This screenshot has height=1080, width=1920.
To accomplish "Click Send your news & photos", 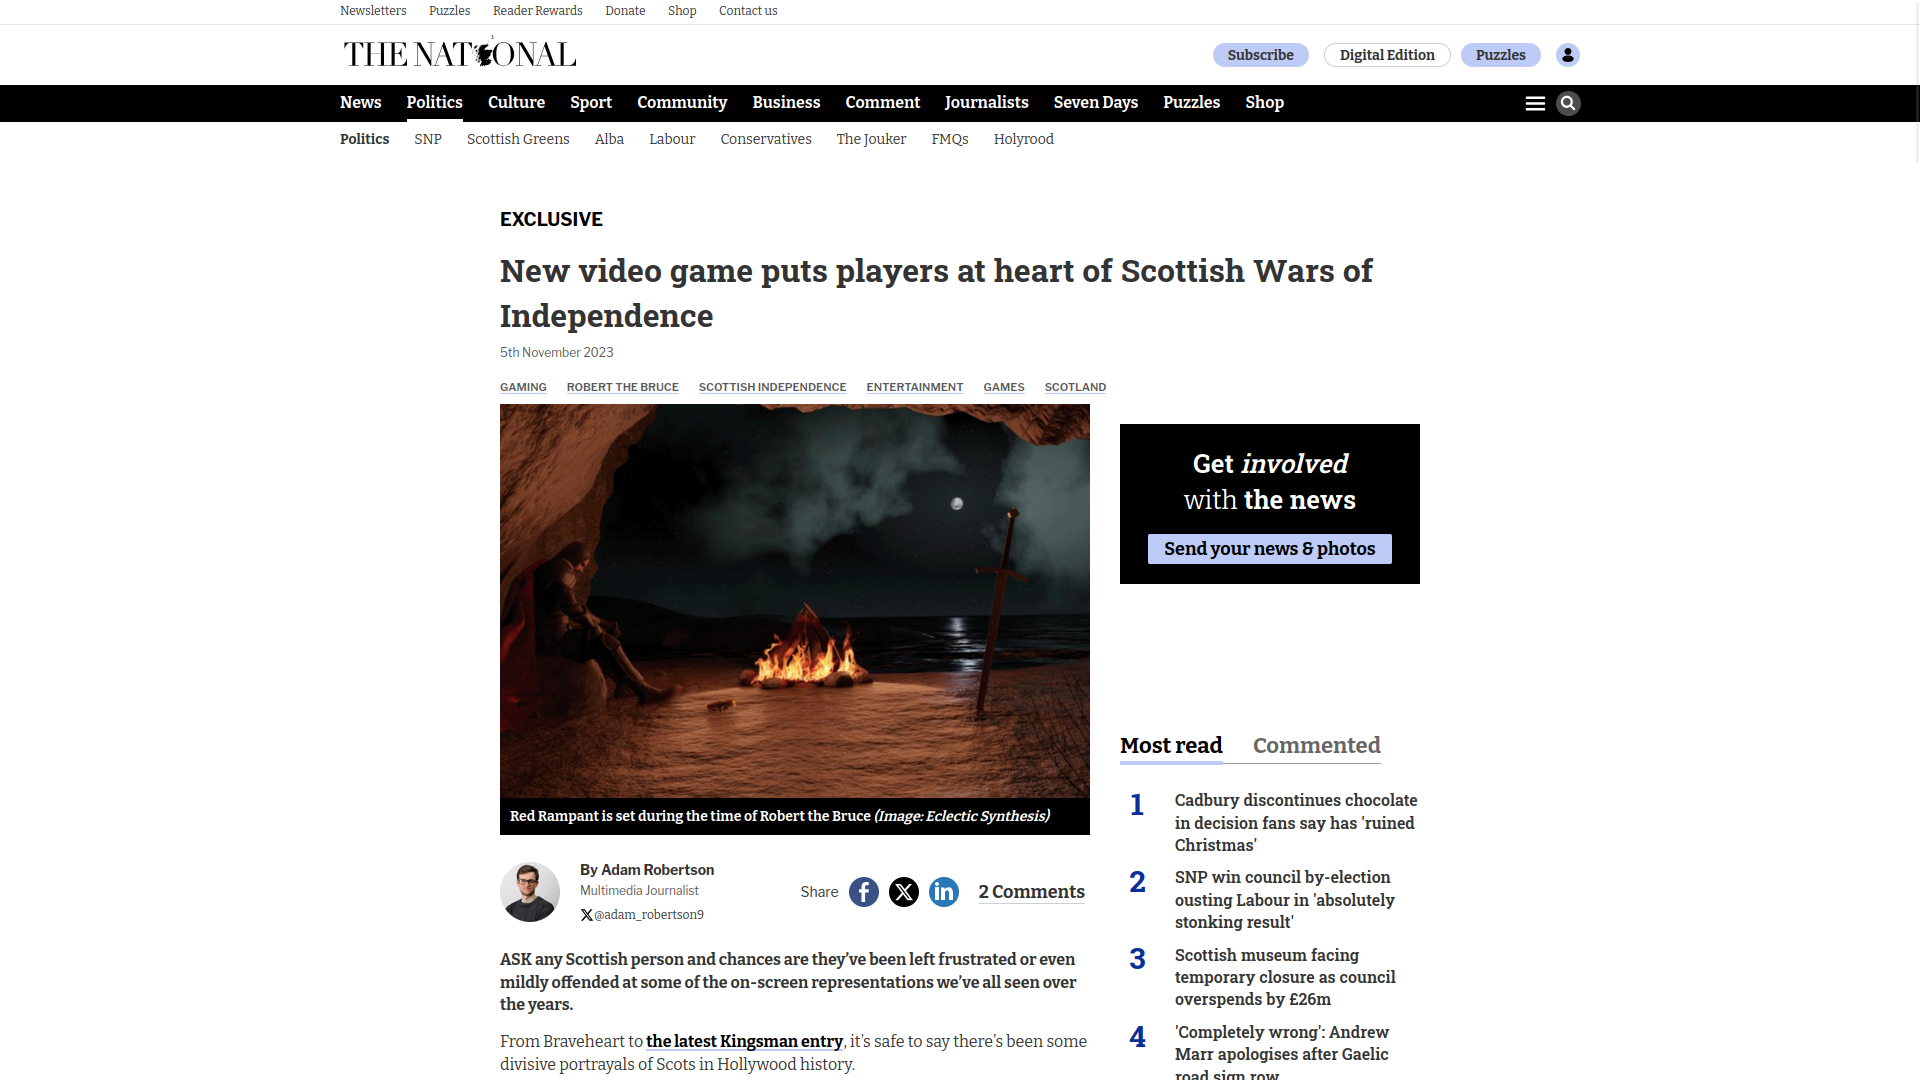I will pyautogui.click(x=1269, y=549).
